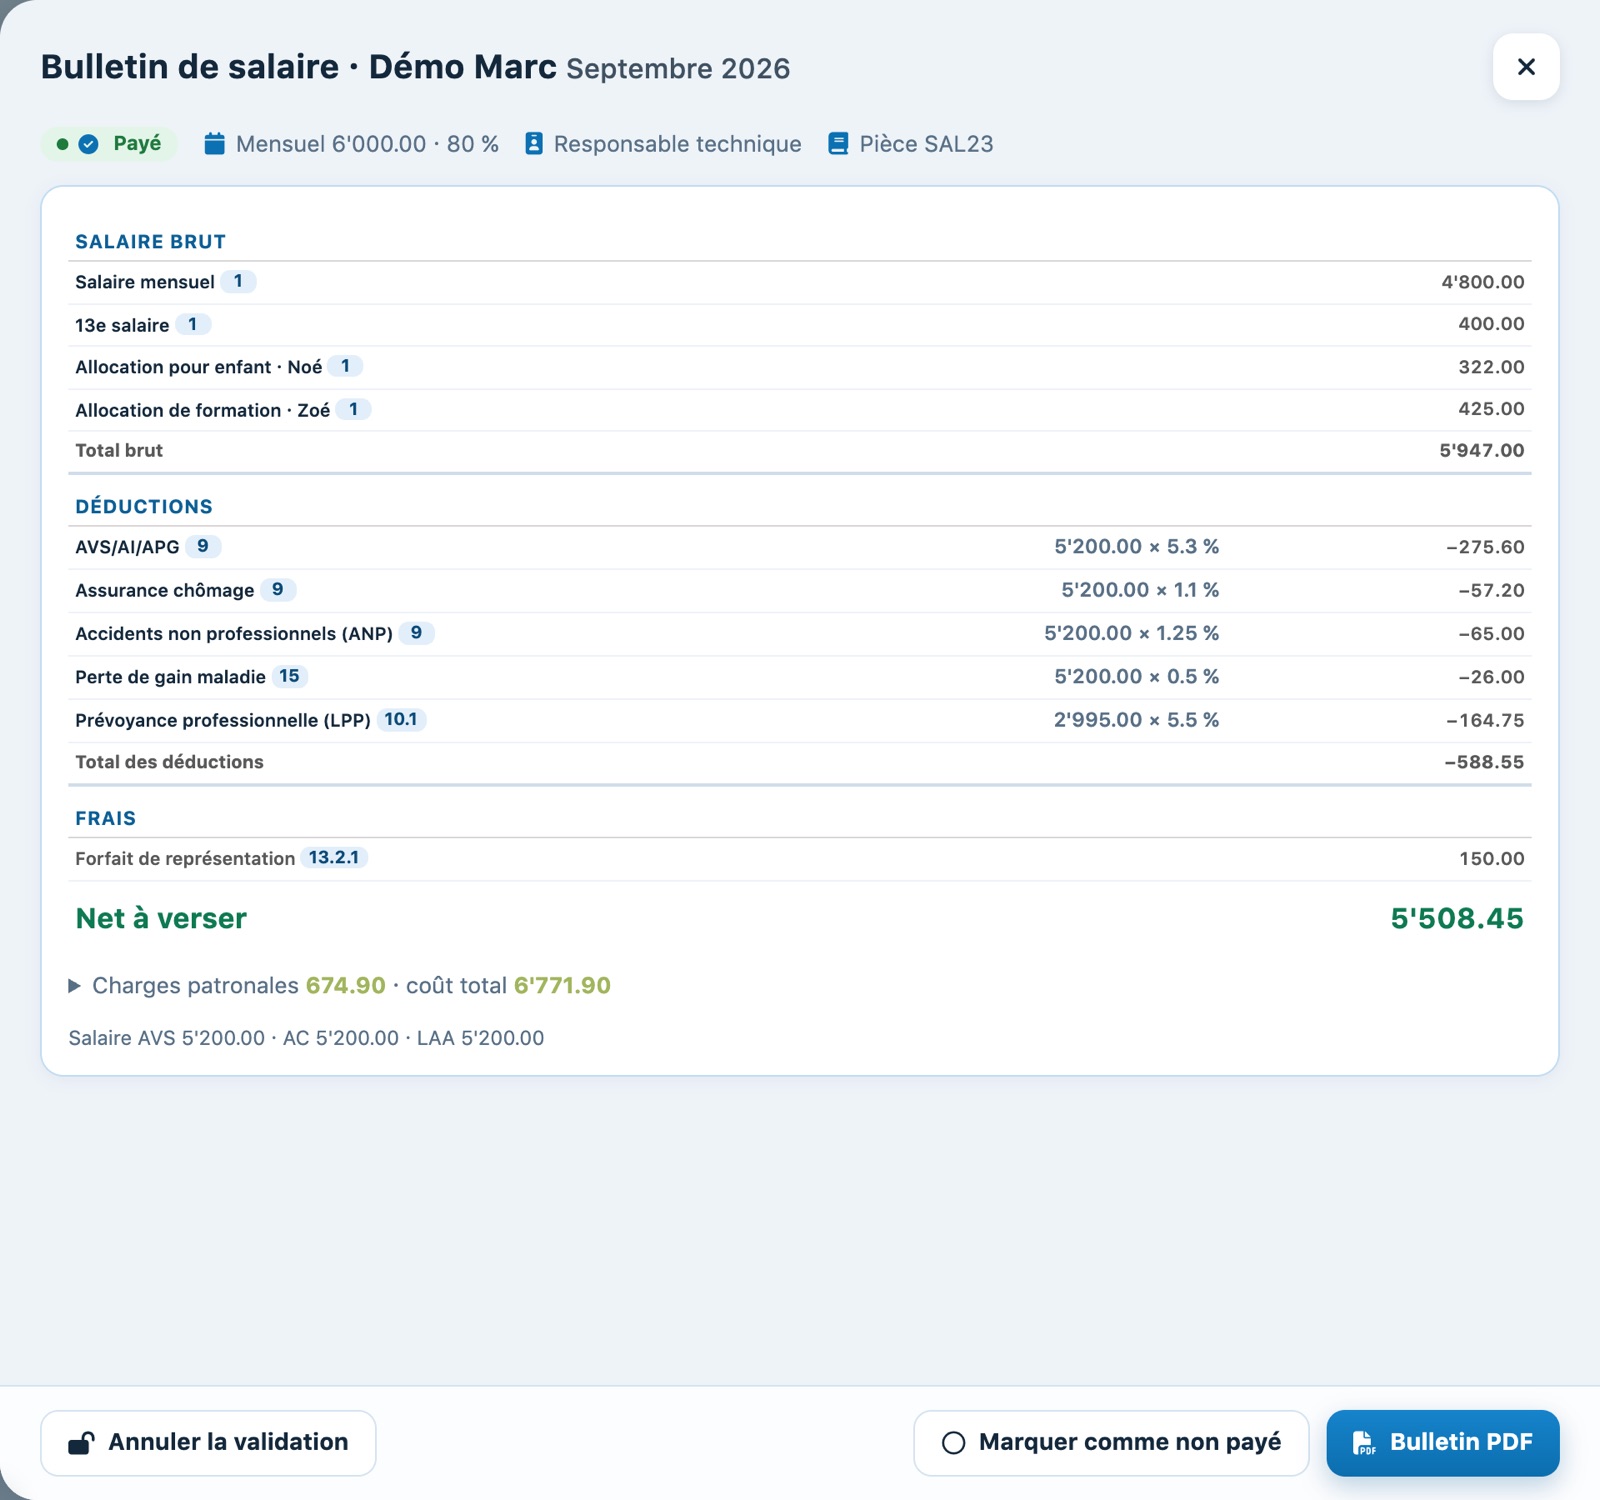This screenshot has height=1500, width=1600.
Task: Click Annuler la validation button
Action: [x=208, y=1442]
